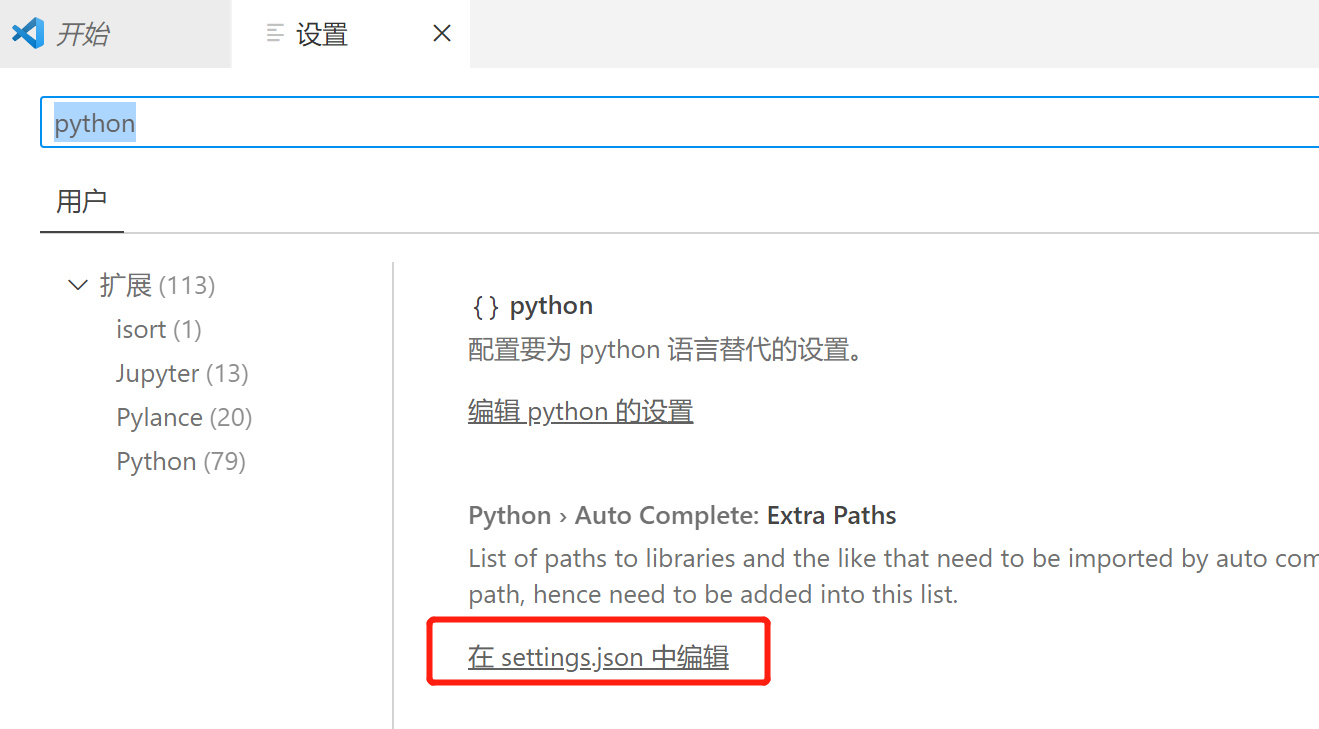The width and height of the screenshot is (1319, 729).
Task: Select 扩展 (113) in settings tree
Action: 157,285
